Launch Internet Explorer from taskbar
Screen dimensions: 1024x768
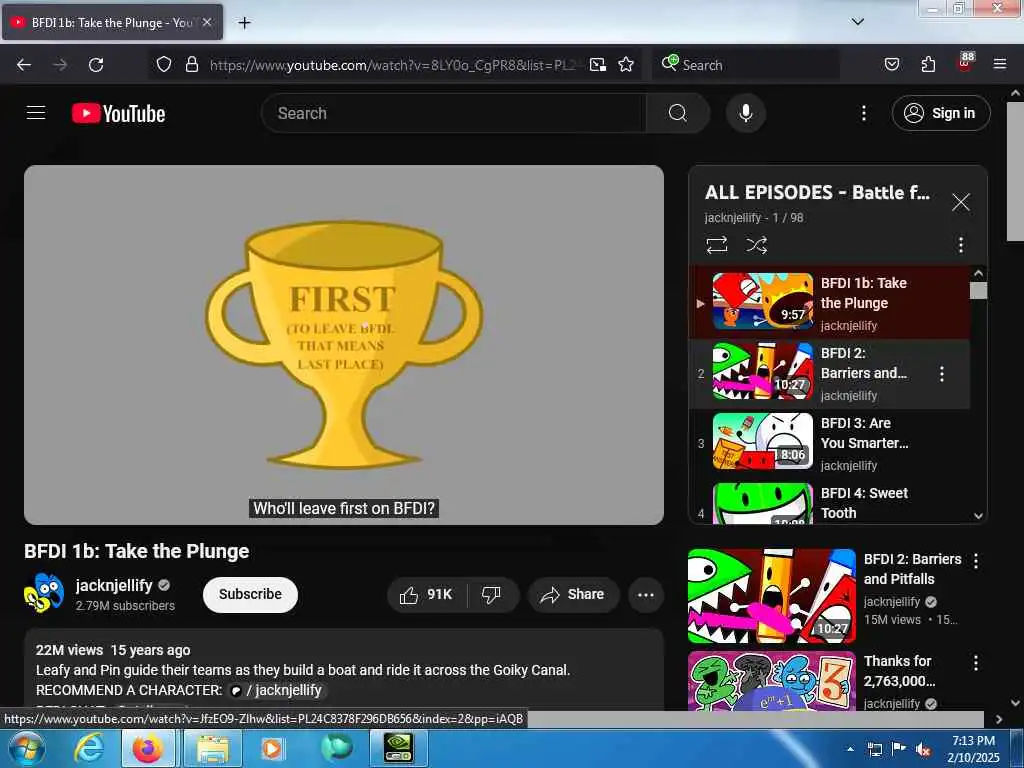pyautogui.click(x=89, y=748)
